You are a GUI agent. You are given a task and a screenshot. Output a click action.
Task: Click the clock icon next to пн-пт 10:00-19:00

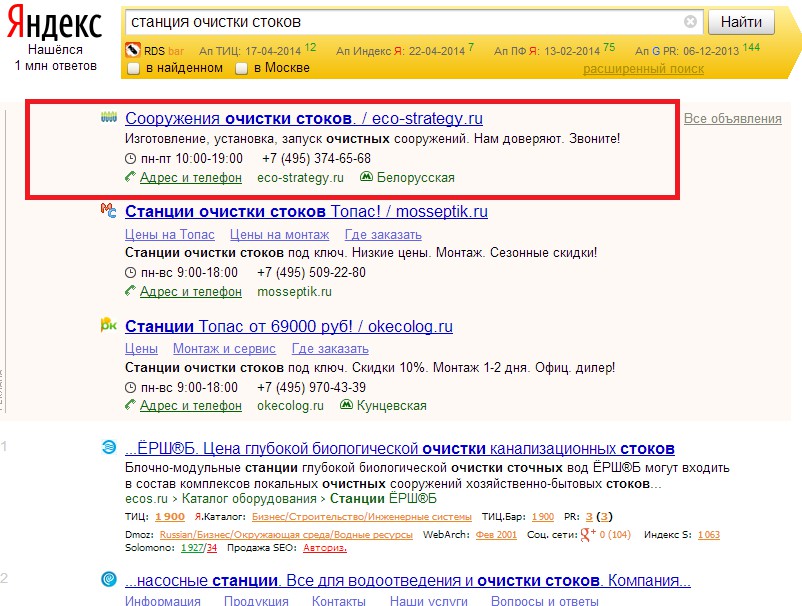(130, 159)
